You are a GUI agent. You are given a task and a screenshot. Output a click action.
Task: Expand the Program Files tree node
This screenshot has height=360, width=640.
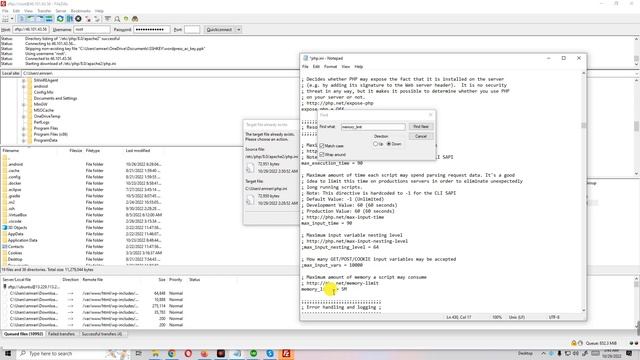(24, 129)
